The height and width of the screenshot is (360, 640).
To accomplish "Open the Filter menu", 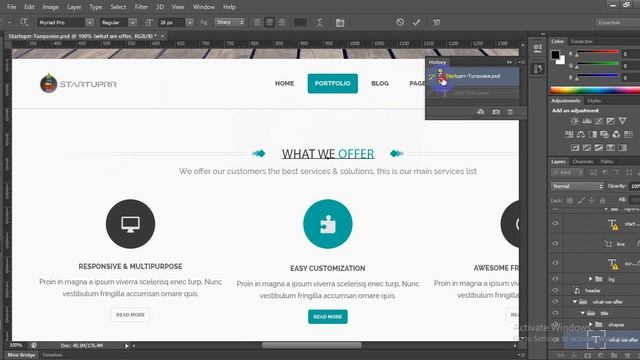I will click(141, 7).
